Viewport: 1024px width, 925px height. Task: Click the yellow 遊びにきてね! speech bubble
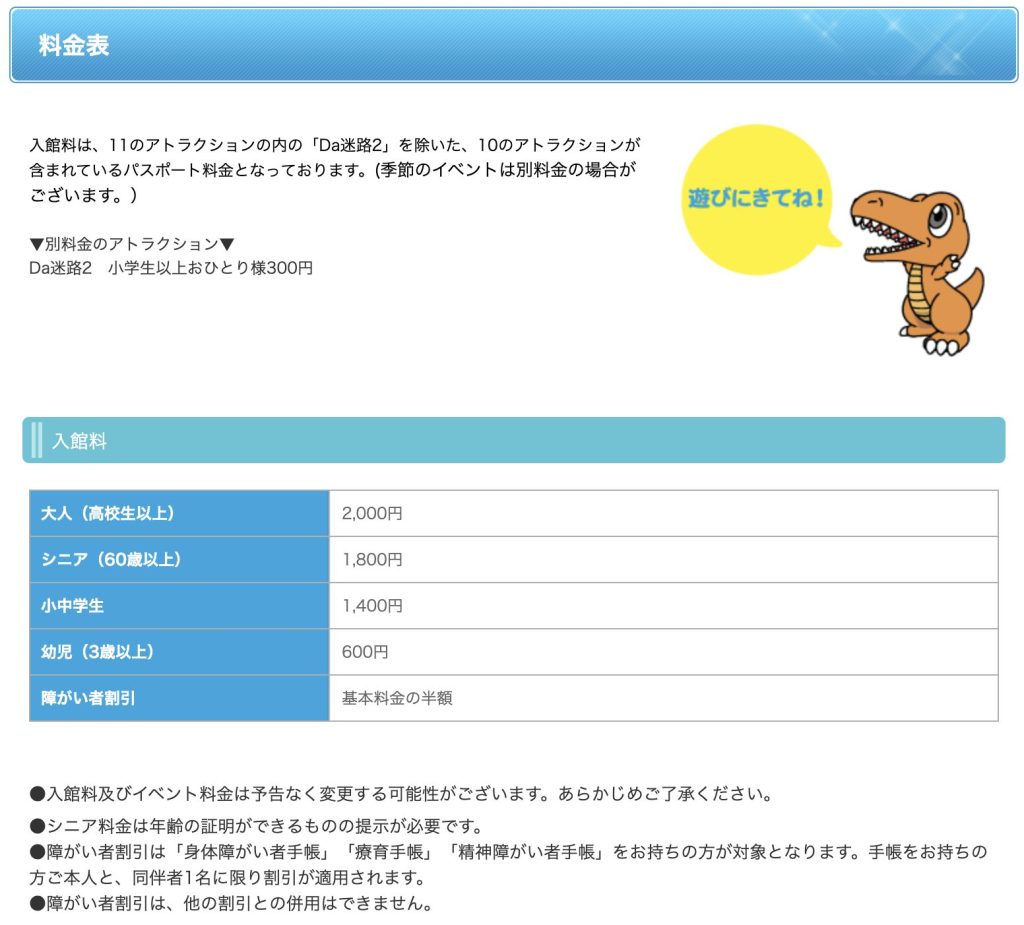tap(755, 198)
